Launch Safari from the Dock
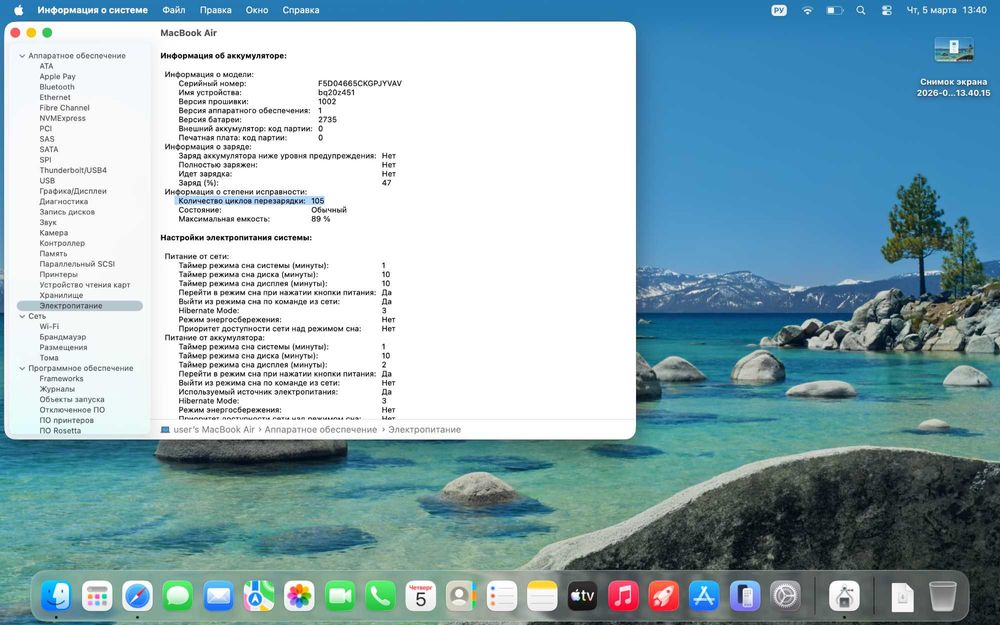The width and height of the screenshot is (1000, 625). [138, 596]
